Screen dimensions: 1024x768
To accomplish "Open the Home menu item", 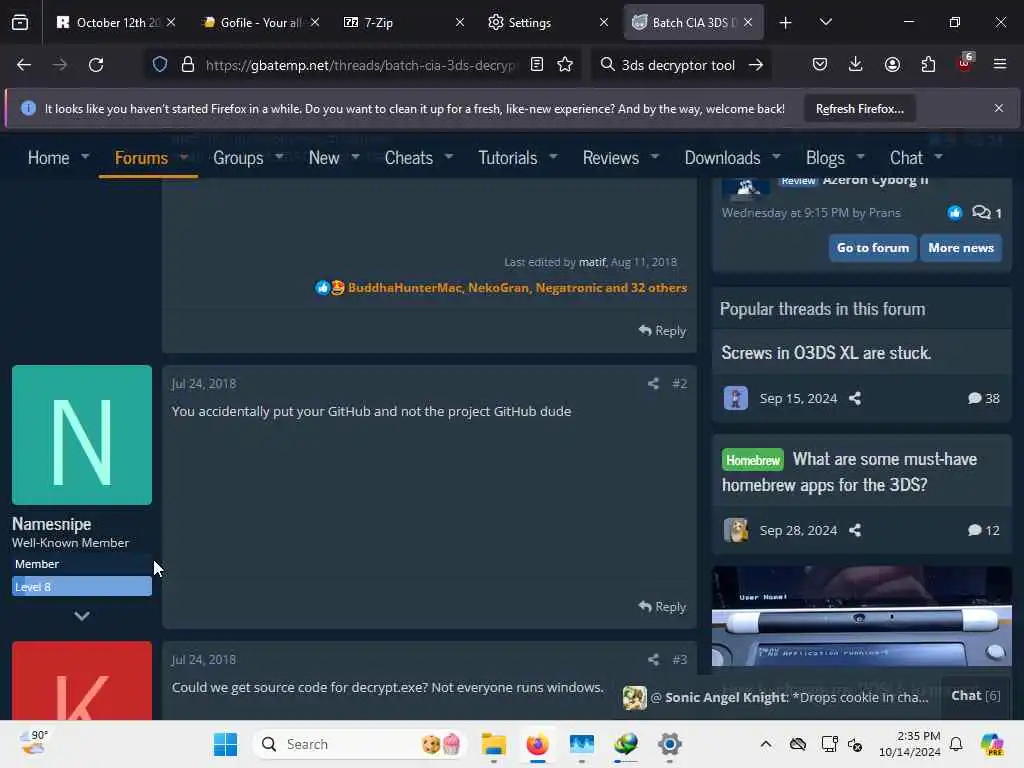I will 48,157.
